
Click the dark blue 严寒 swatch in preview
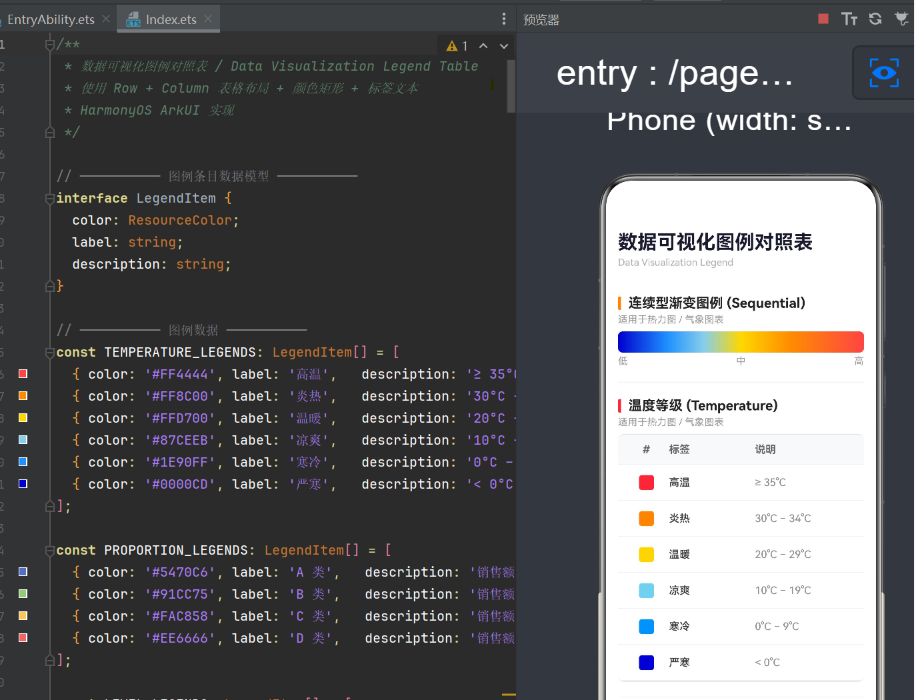tap(646, 663)
